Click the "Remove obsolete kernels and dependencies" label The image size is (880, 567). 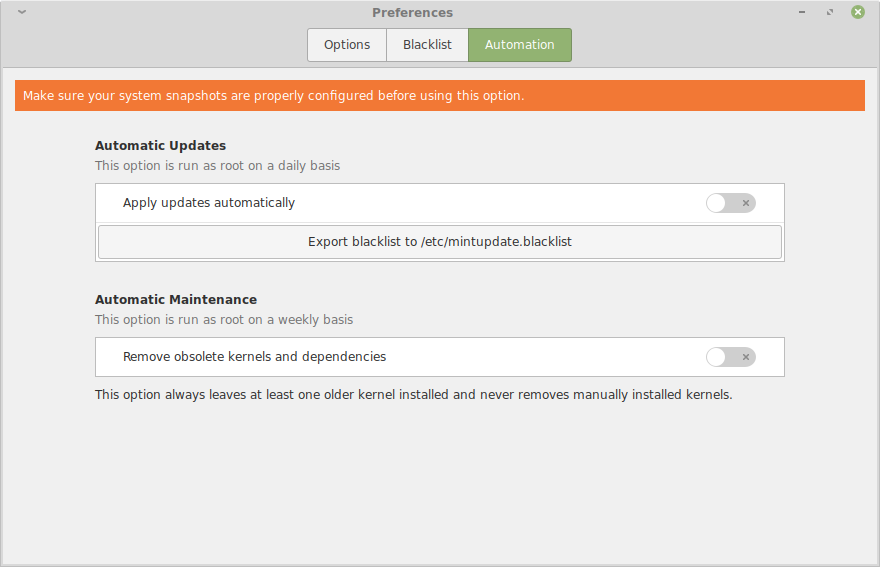click(x=254, y=357)
